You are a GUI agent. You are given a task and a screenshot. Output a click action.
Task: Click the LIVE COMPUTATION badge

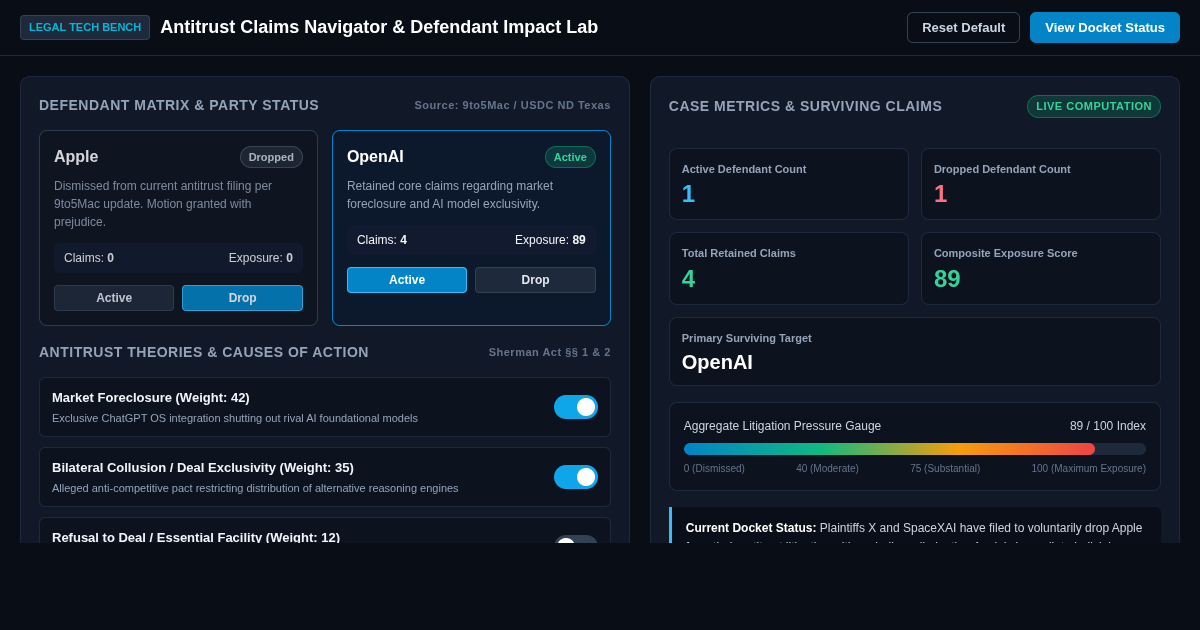[1094, 106]
